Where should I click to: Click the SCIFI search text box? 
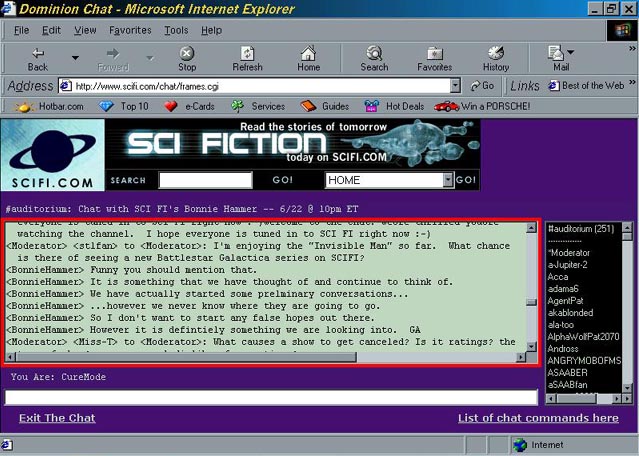pyautogui.click(x=204, y=180)
